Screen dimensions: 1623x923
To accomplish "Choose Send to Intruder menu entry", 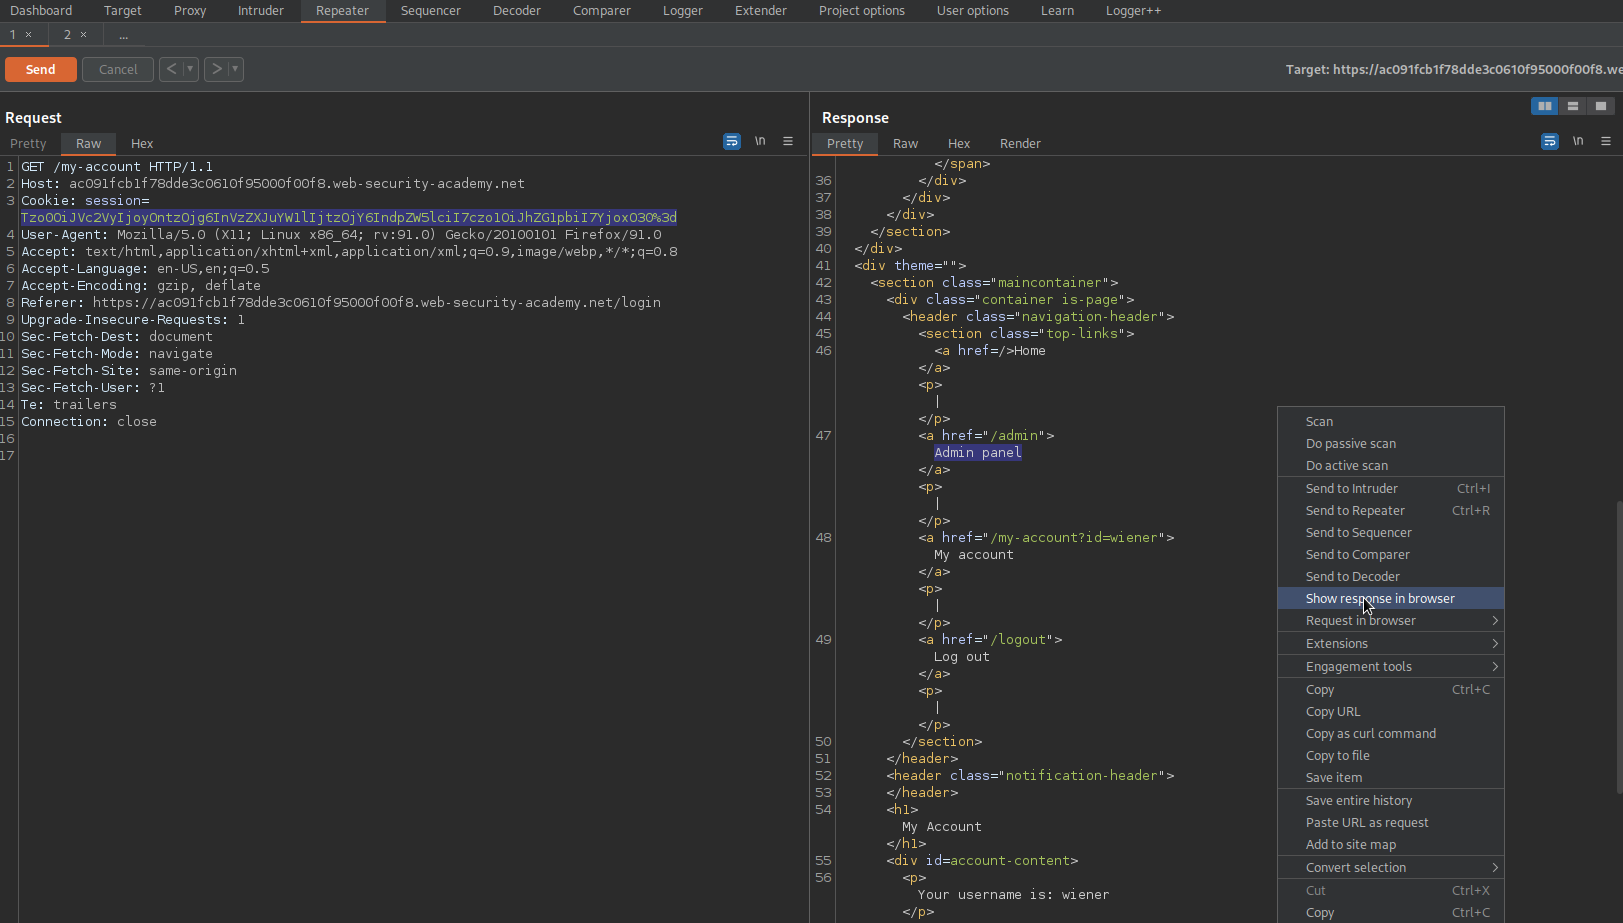I will (x=1391, y=489).
